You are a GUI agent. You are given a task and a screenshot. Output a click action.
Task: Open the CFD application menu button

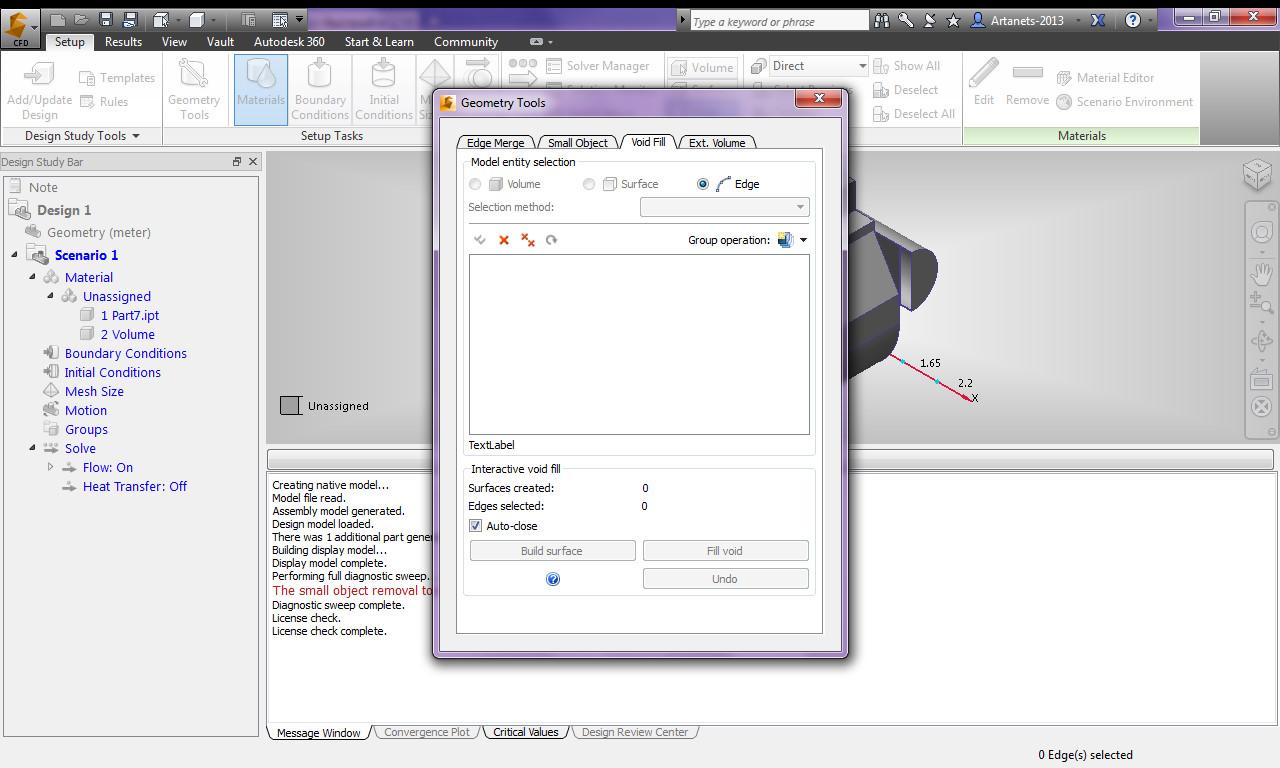coord(20,27)
